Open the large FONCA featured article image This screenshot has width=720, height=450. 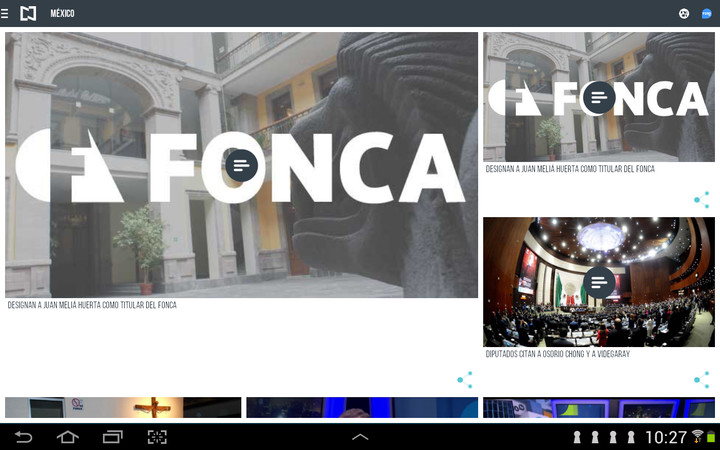click(x=242, y=165)
